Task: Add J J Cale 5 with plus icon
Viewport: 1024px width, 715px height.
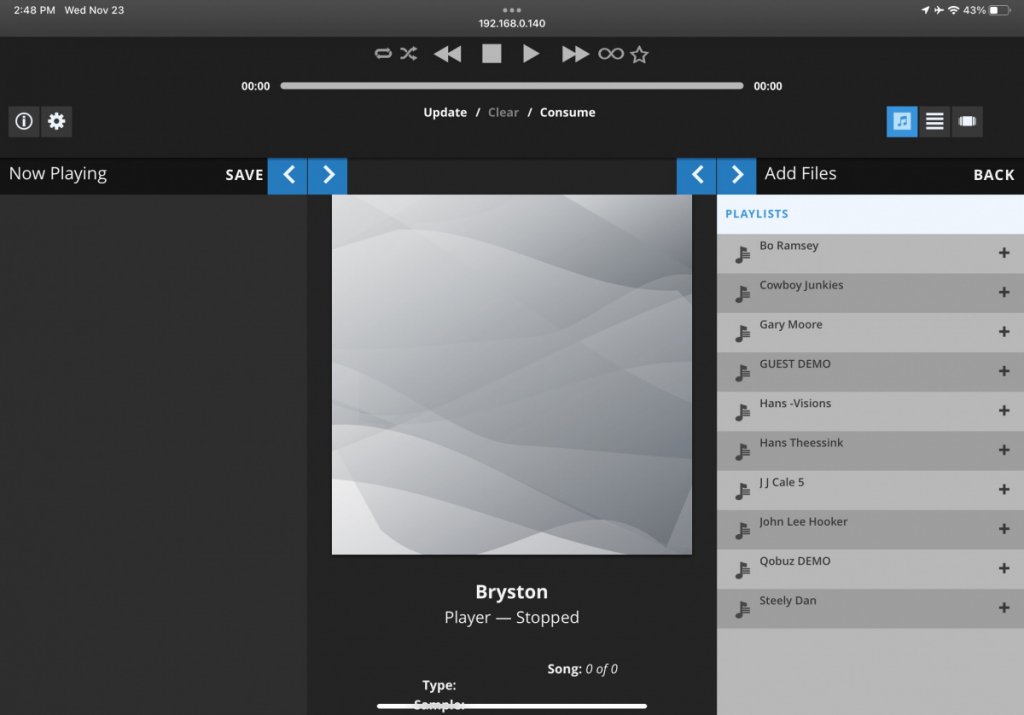Action: pyautogui.click(x=1004, y=489)
